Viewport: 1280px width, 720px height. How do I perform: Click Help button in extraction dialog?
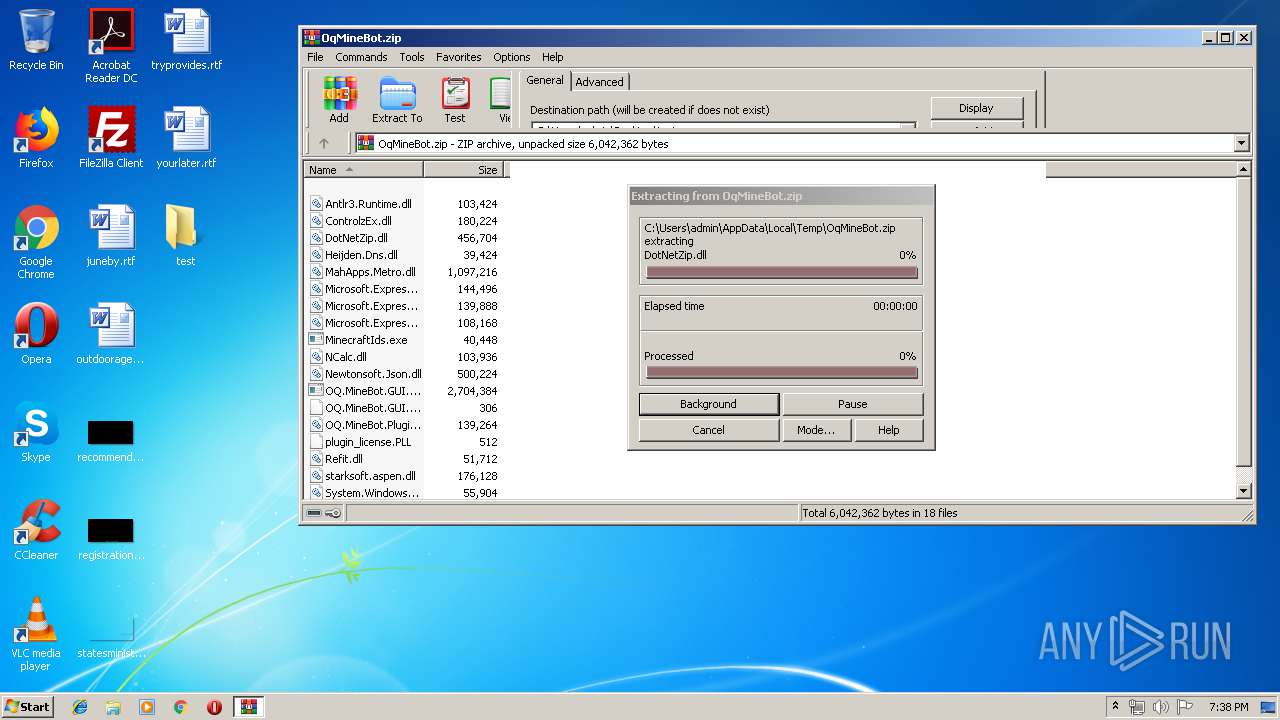point(888,430)
